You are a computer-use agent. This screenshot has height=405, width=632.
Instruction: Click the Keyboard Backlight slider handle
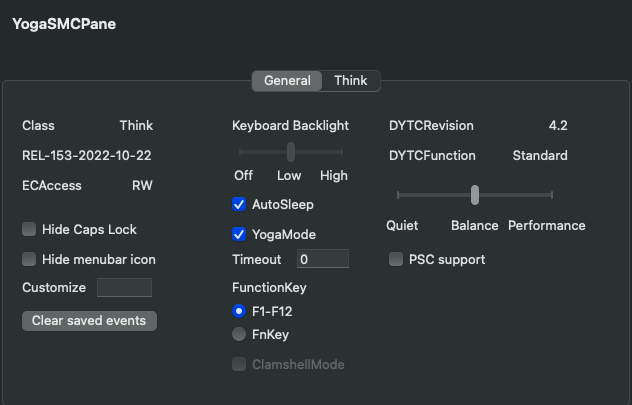click(x=291, y=152)
